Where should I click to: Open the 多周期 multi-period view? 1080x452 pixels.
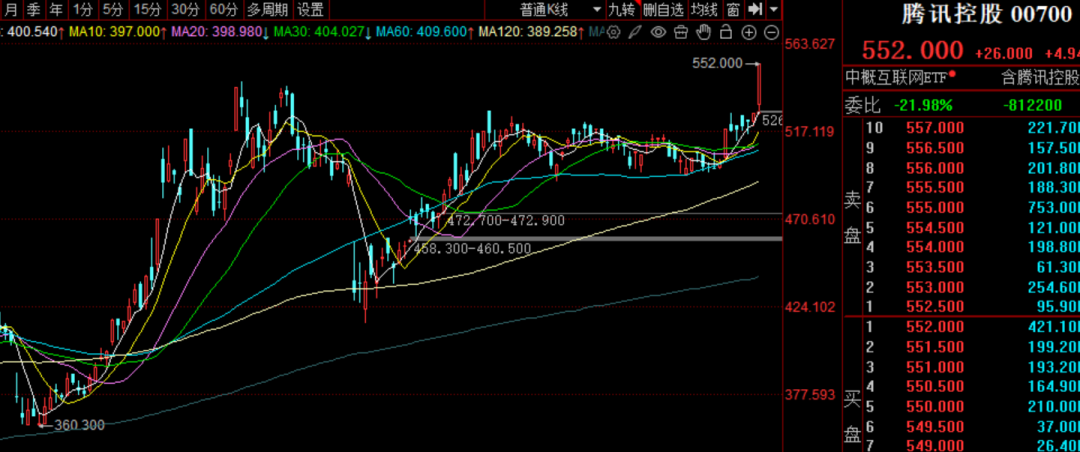[x=267, y=10]
